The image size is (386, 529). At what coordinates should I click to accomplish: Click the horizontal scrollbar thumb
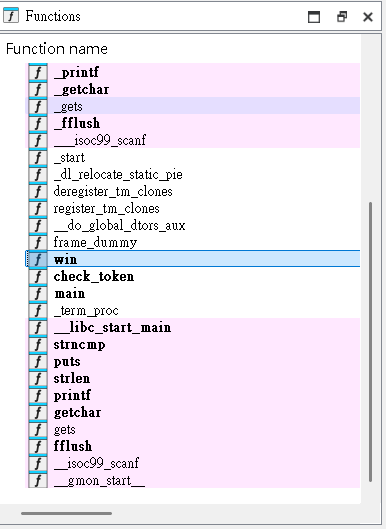[x=66, y=513]
